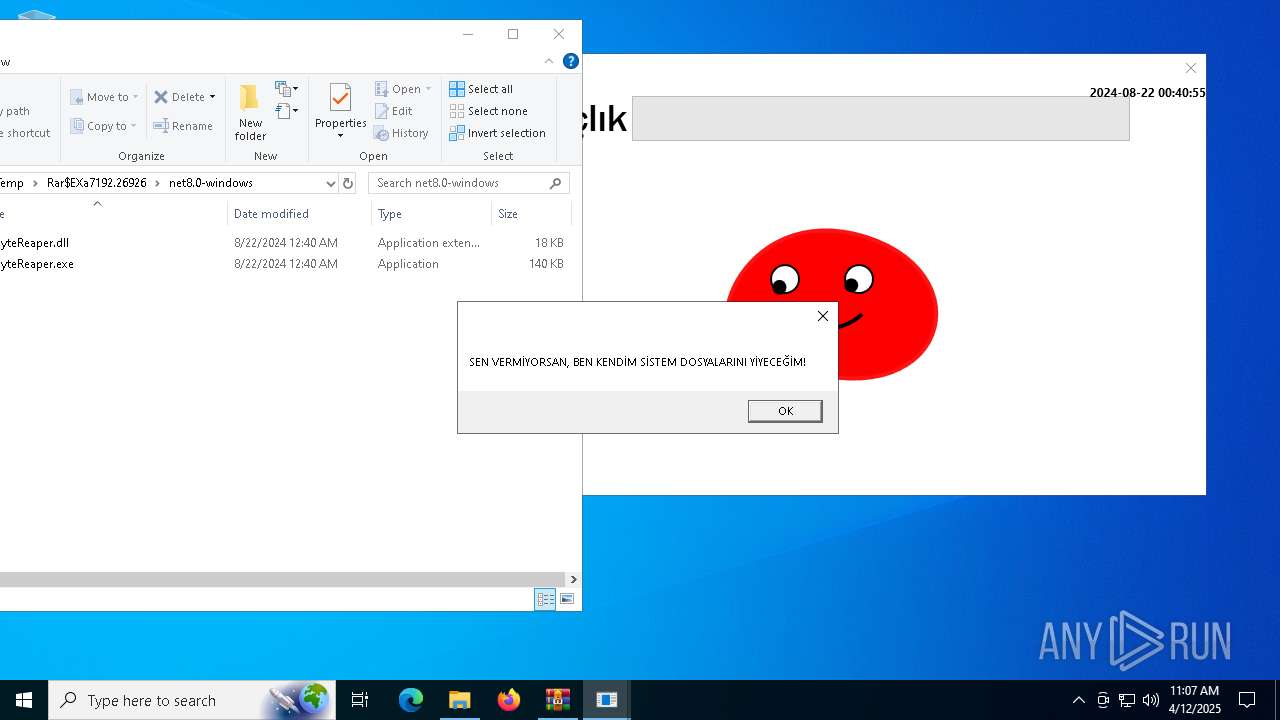The height and width of the screenshot is (720, 1280).
Task: Close the Turkish warning message dialog
Action: click(823, 316)
